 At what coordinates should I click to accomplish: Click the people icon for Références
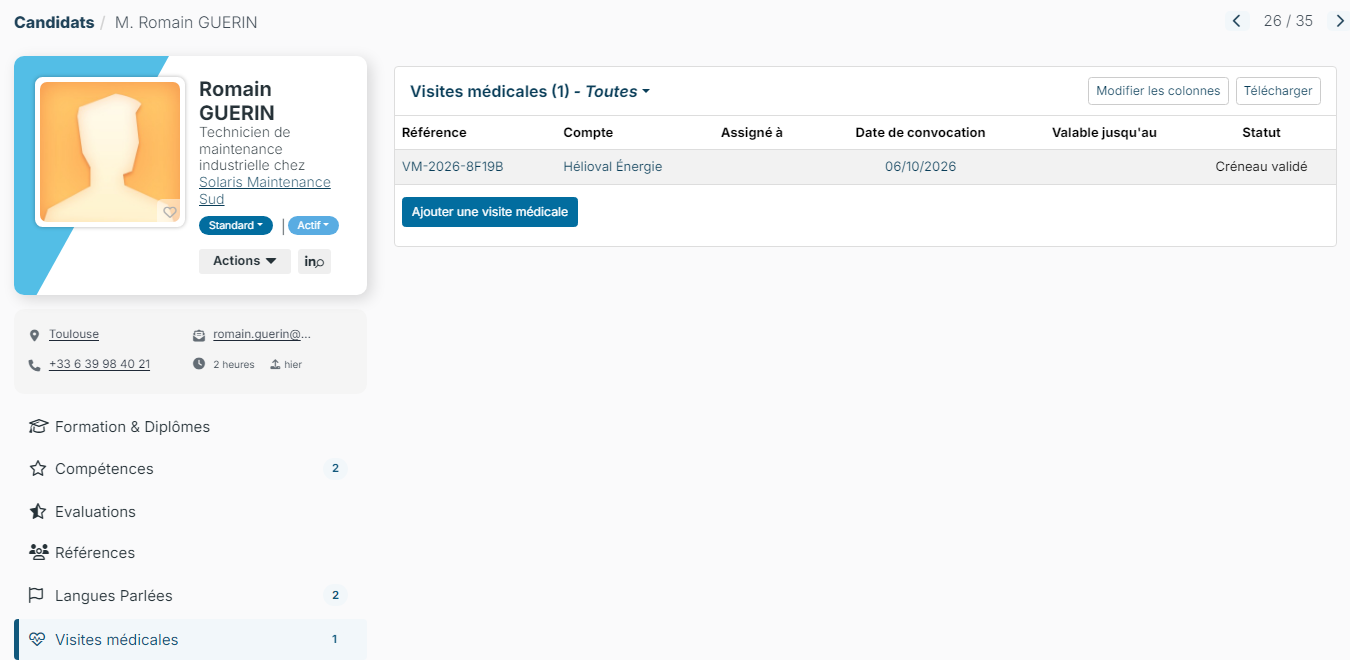38,552
